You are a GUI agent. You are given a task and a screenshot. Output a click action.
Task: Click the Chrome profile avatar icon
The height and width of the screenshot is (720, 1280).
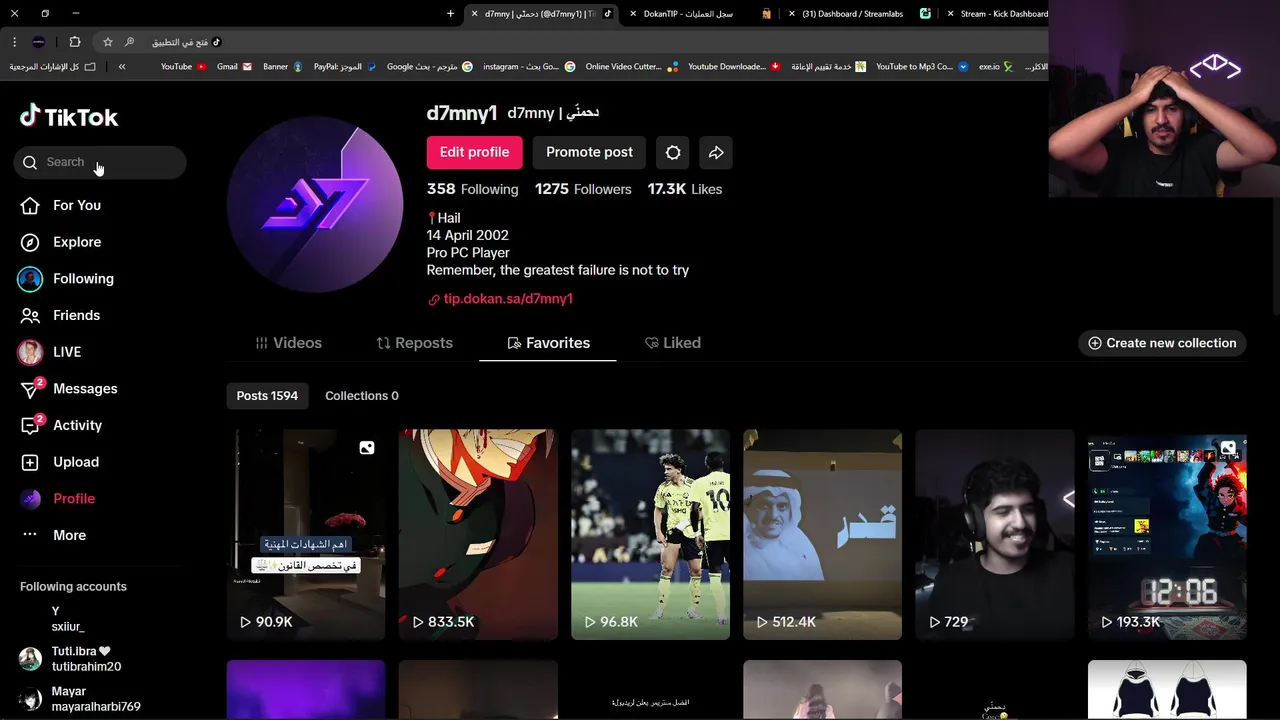(39, 42)
